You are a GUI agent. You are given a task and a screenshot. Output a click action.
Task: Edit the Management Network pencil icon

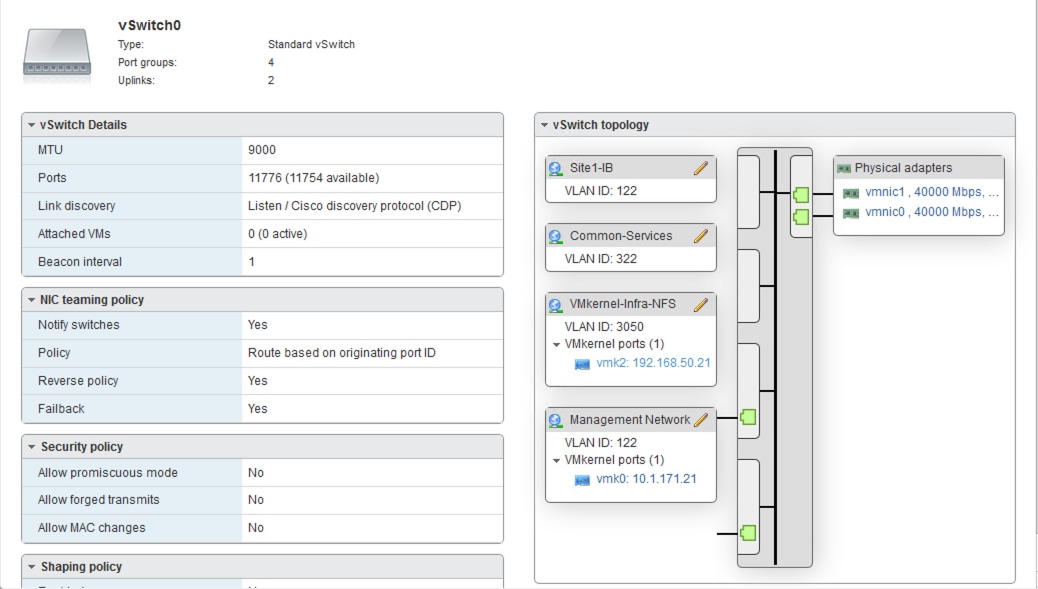coord(701,420)
